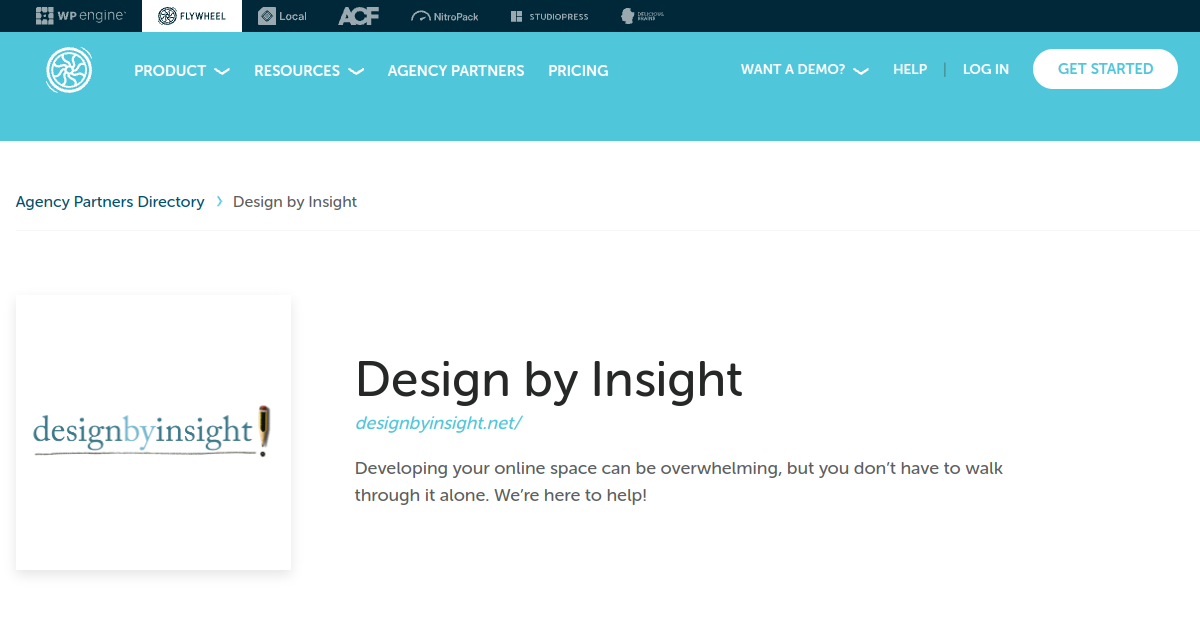Click the description text about online space

tap(679, 481)
